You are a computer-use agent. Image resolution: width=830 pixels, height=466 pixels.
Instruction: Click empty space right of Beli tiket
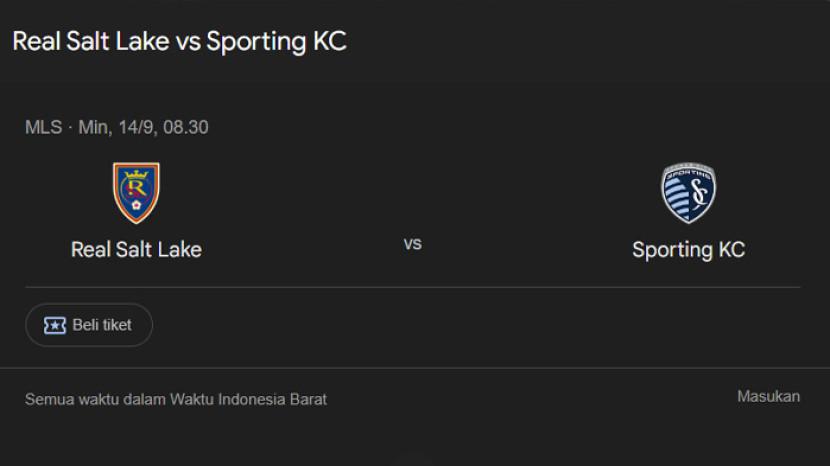[450, 325]
